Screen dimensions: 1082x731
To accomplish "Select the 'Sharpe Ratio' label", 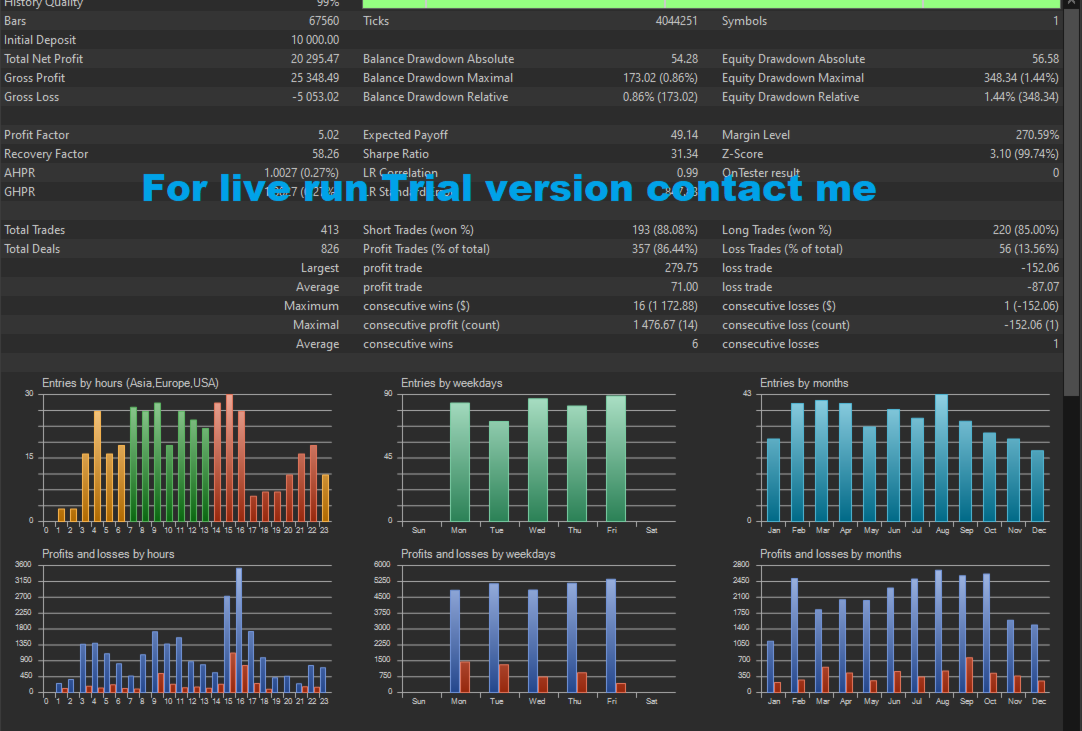I will click(x=396, y=154).
